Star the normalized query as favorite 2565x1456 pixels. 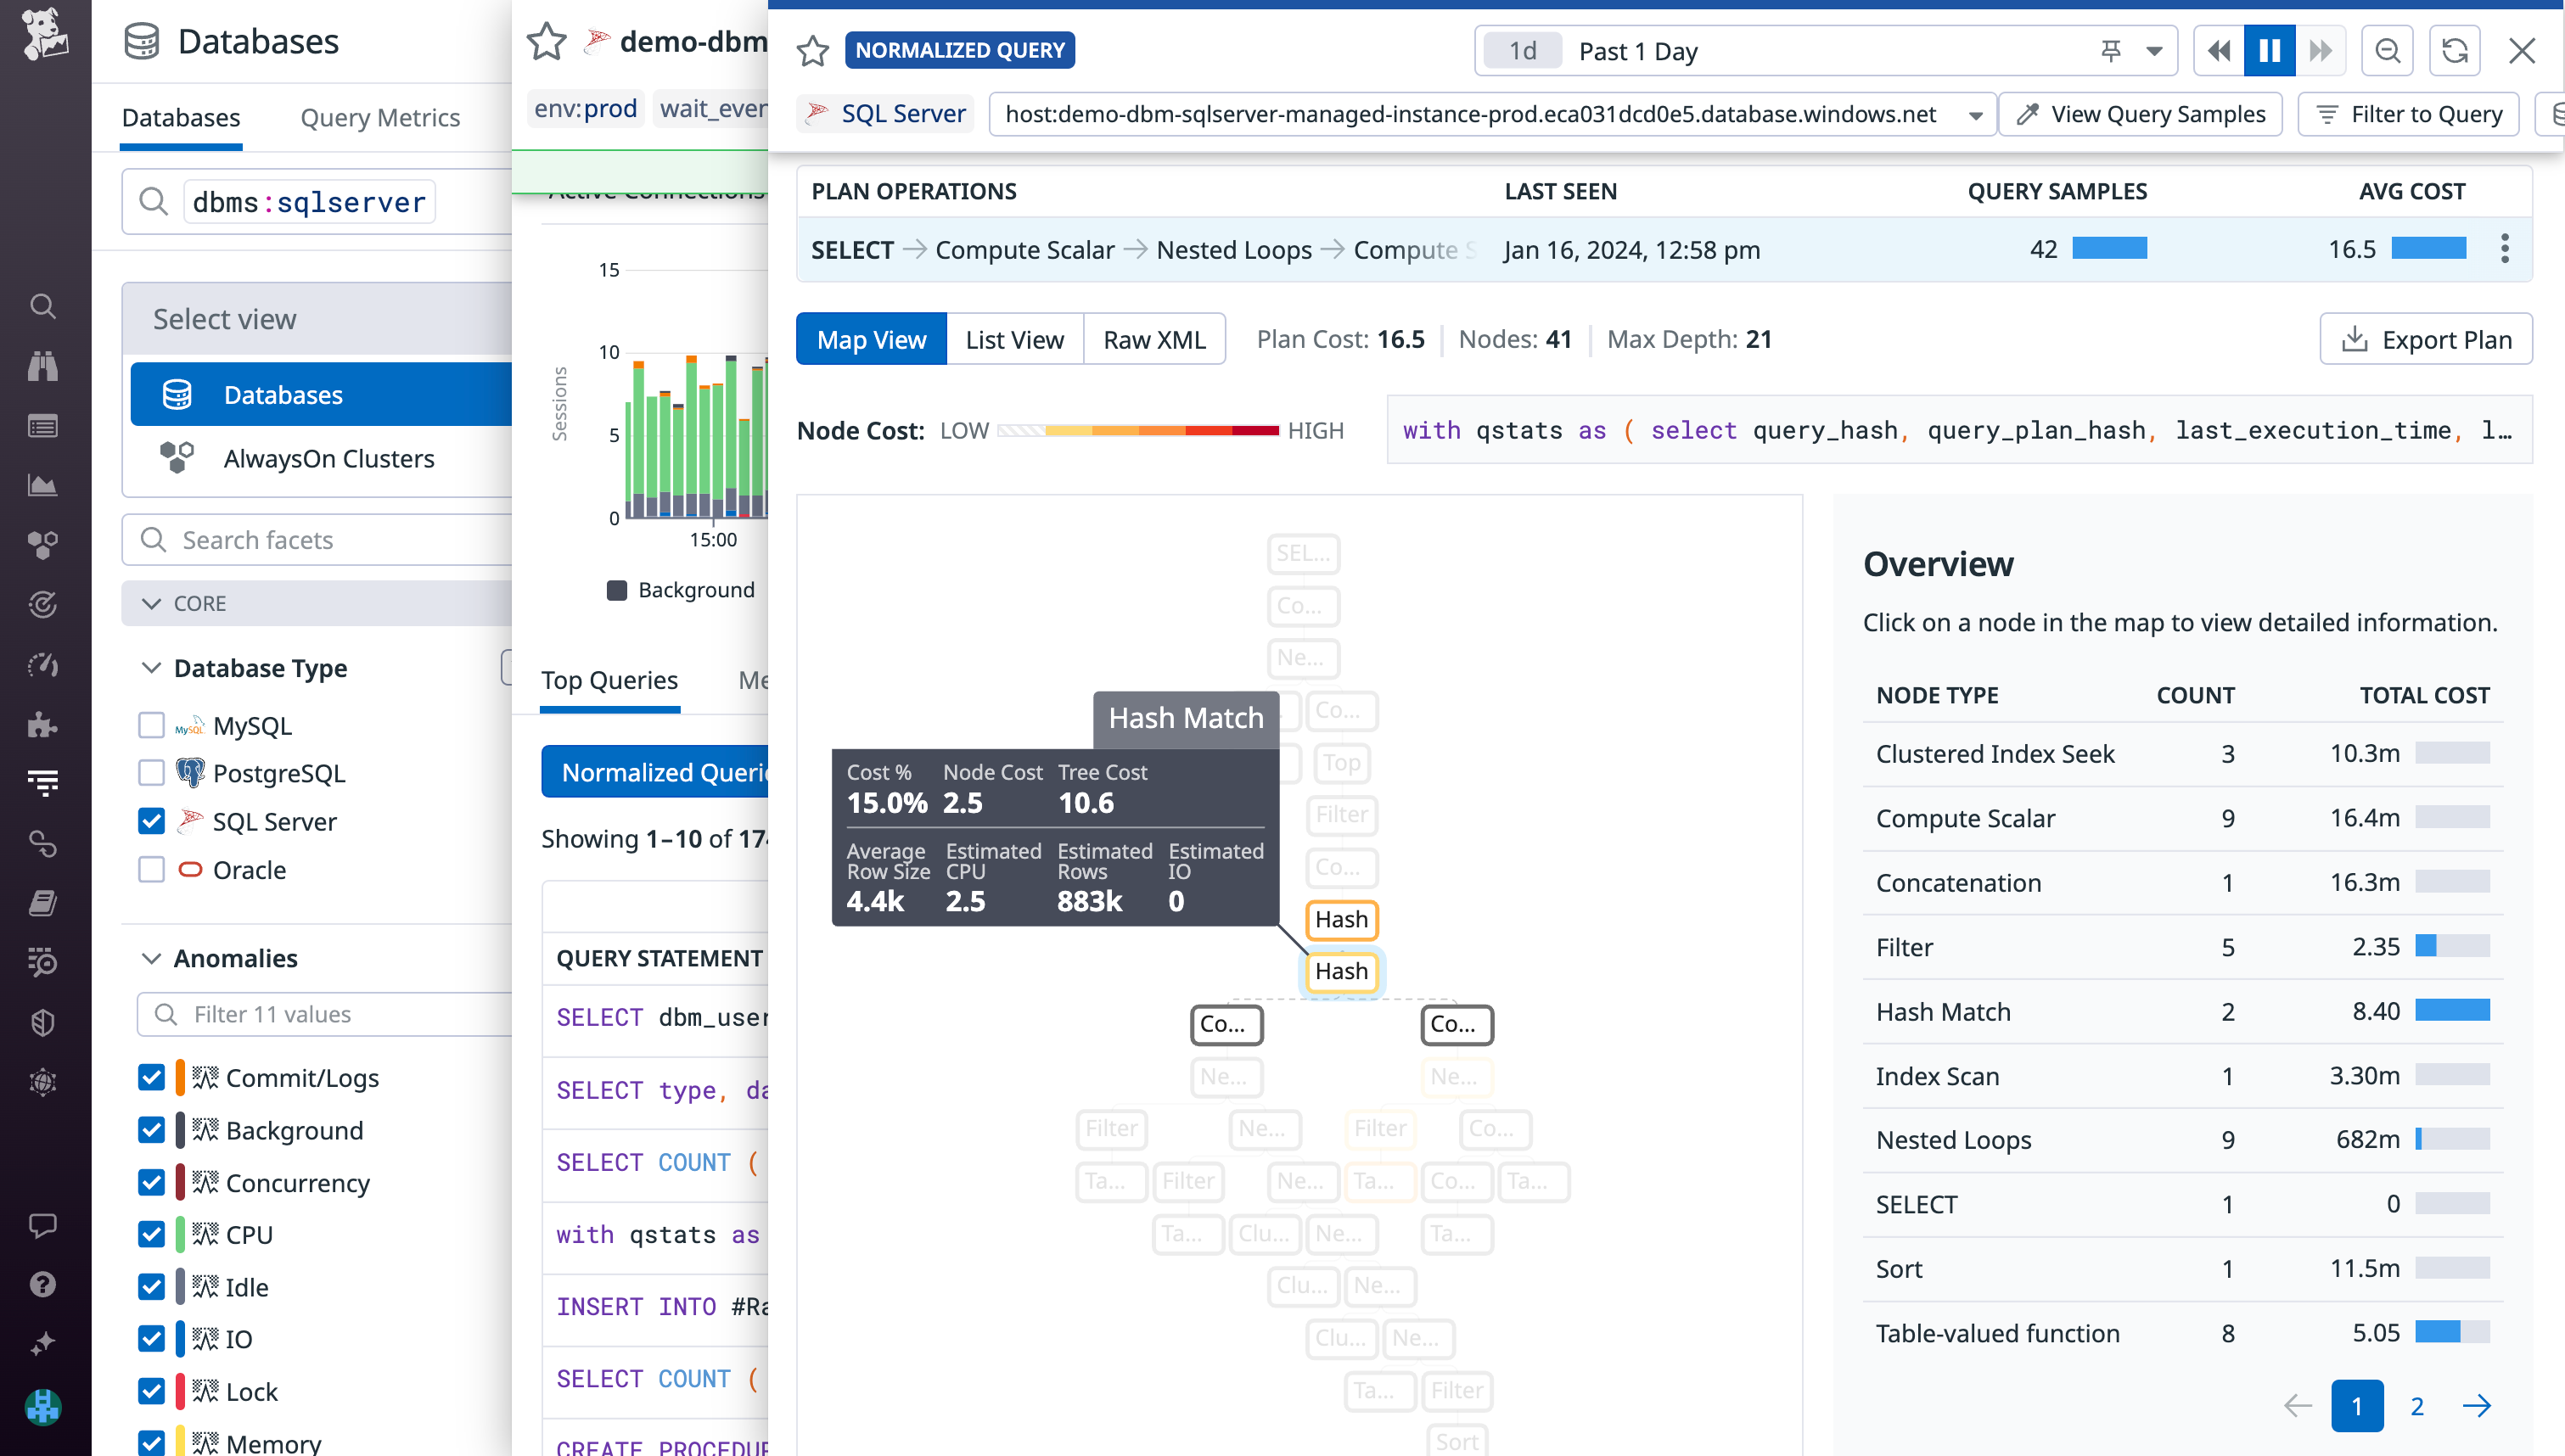point(813,51)
